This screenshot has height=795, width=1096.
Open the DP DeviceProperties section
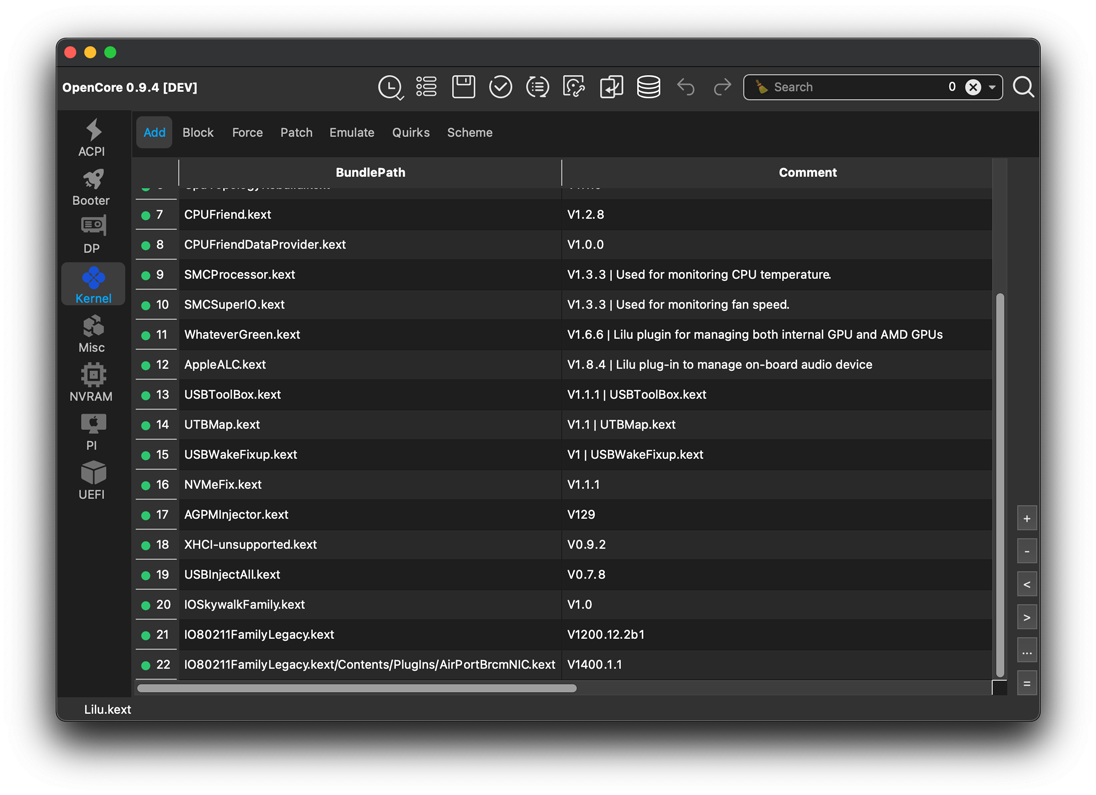(92, 236)
